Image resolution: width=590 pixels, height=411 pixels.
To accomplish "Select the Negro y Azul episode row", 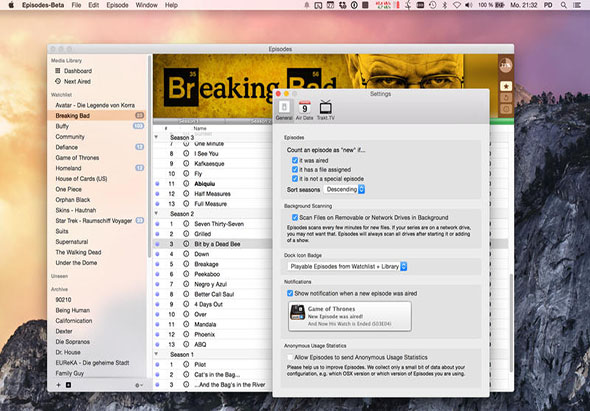I will [x=213, y=284].
